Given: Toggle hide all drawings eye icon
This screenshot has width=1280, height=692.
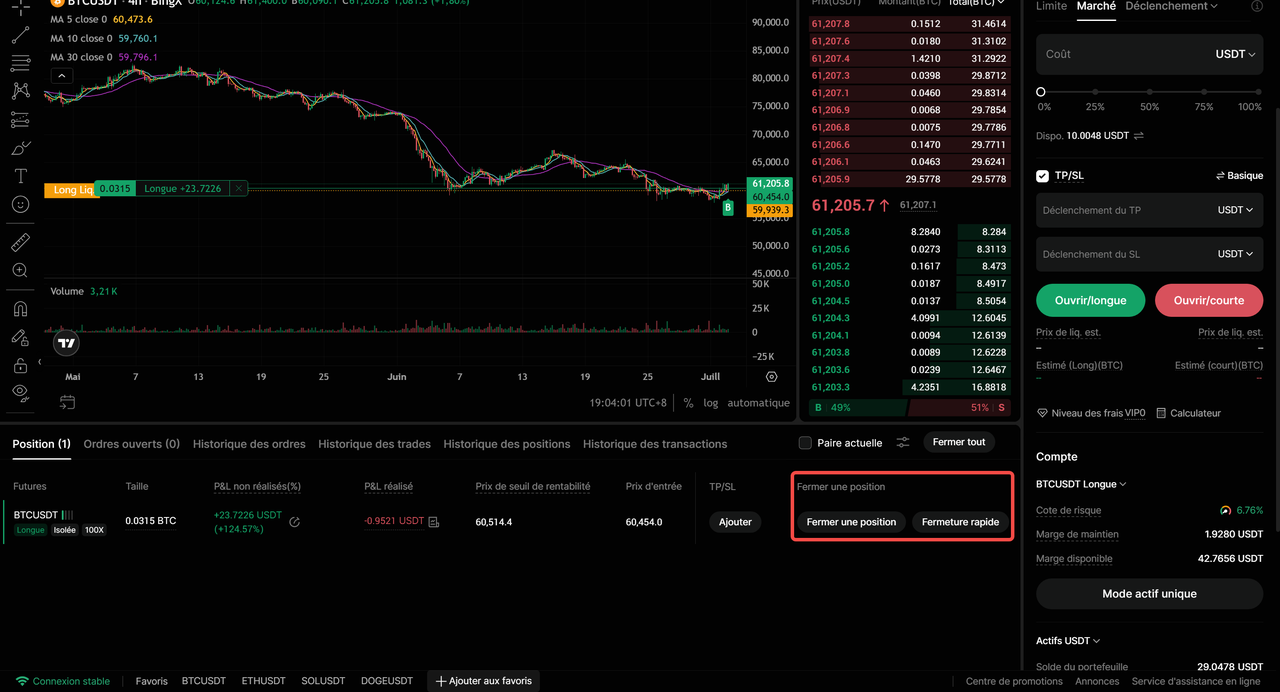Looking at the screenshot, I should (20, 393).
